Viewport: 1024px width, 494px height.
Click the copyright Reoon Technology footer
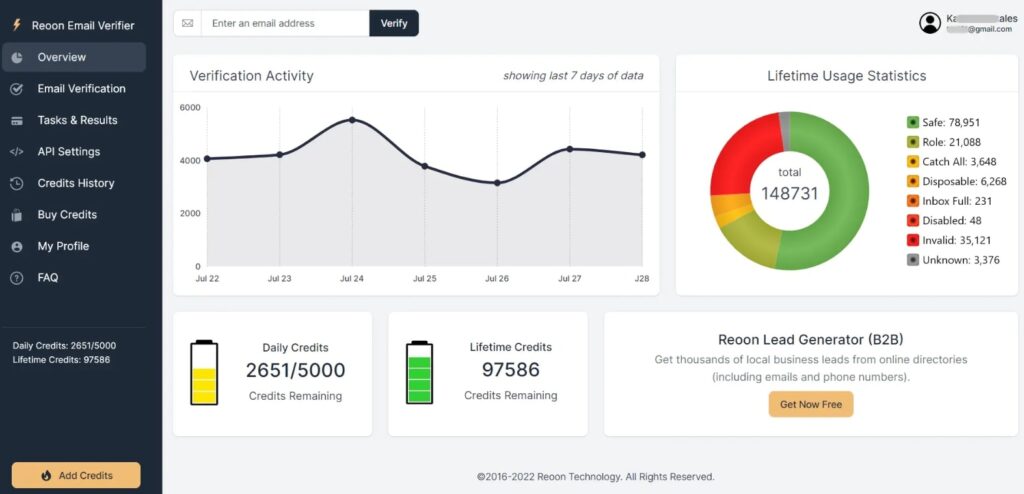(596, 477)
